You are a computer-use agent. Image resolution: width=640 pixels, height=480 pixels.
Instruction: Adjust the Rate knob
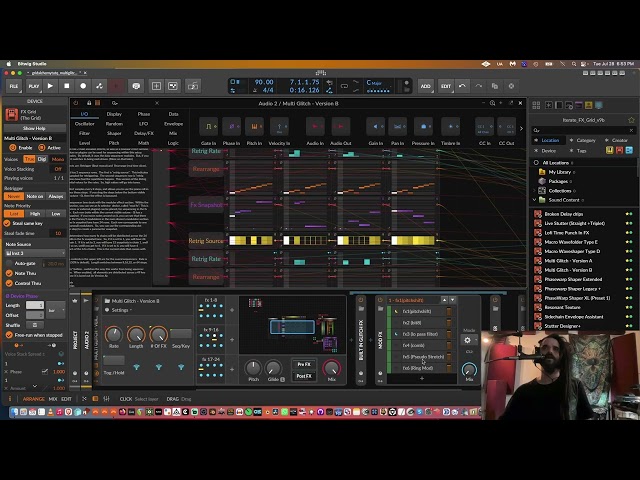pyautogui.click(x=113, y=335)
